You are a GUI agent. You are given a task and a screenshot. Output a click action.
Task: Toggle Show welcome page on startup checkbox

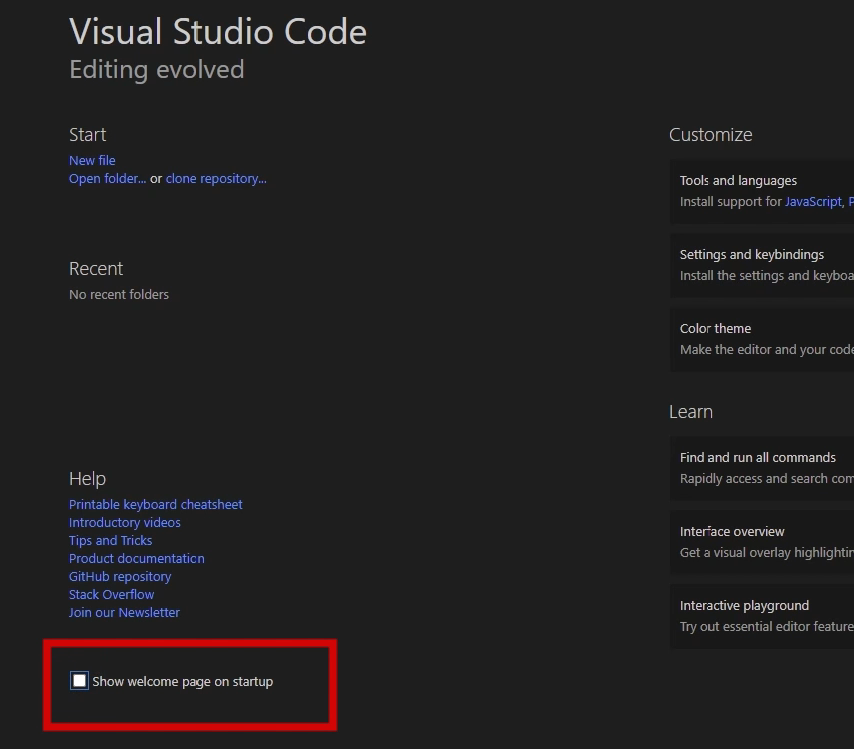(80, 680)
